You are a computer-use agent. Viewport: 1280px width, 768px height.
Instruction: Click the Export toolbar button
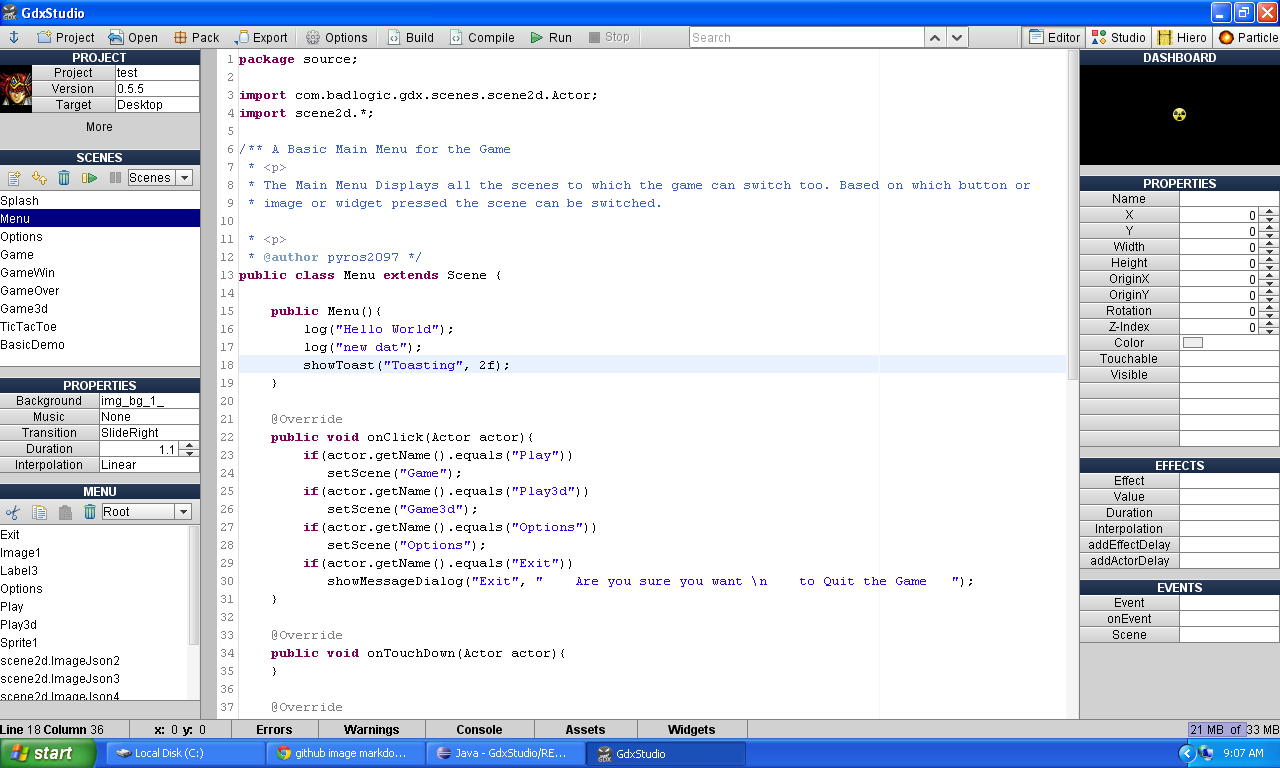262,37
